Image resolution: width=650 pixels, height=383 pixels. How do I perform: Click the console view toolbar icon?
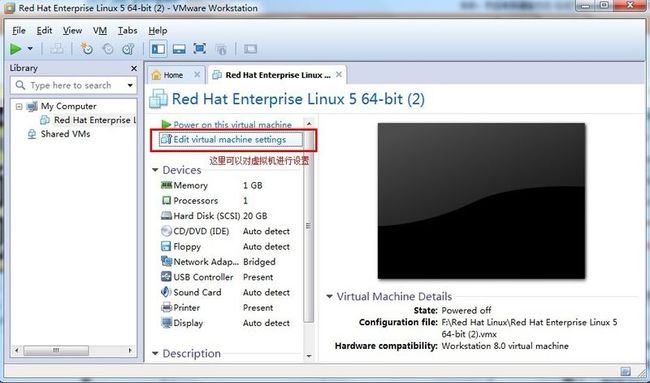point(250,49)
